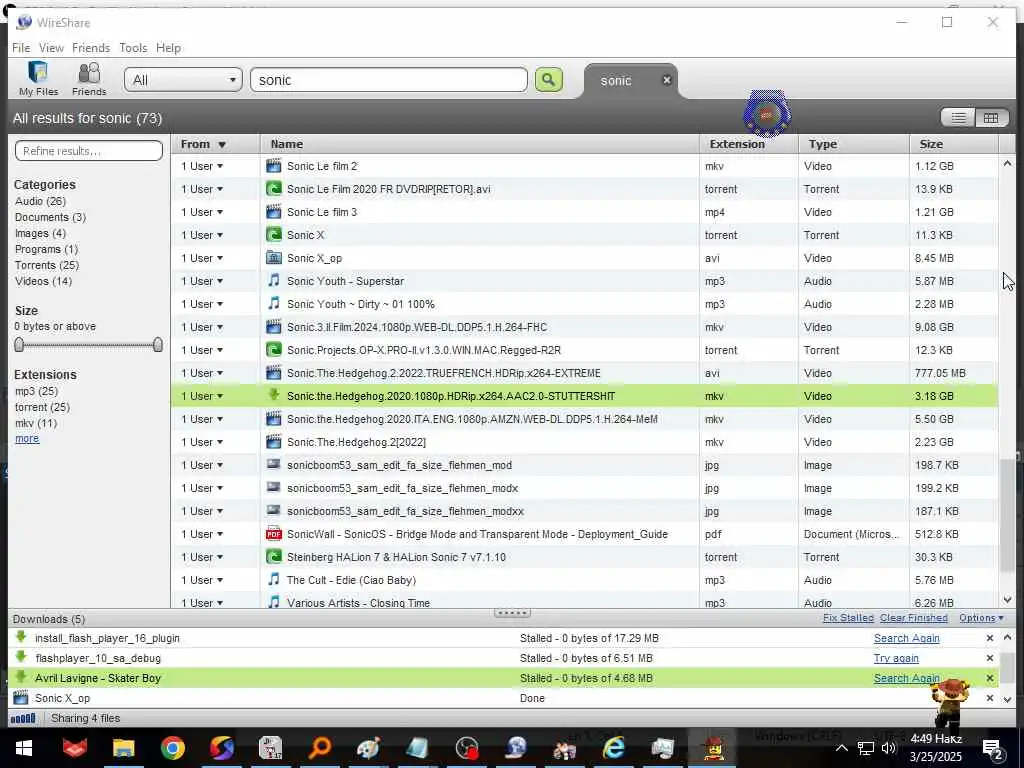1024x768 pixels.
Task: Click torrent icon of Steinberg HALion 7
Action: tap(274, 557)
